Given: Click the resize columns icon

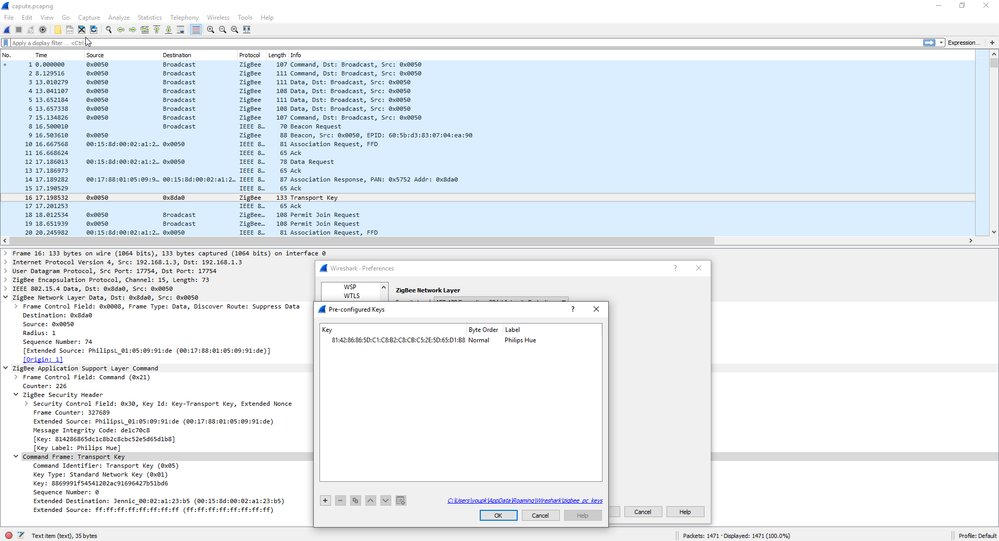Looking at the screenshot, I should coord(247,29).
